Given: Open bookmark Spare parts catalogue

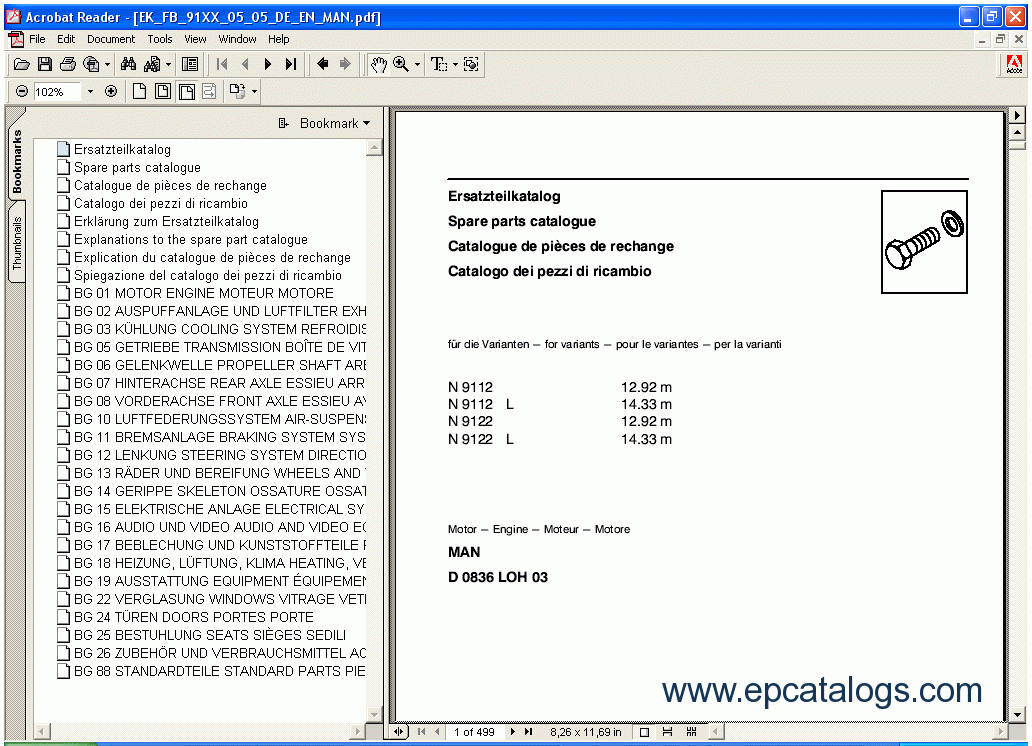Looking at the screenshot, I should coord(137,167).
